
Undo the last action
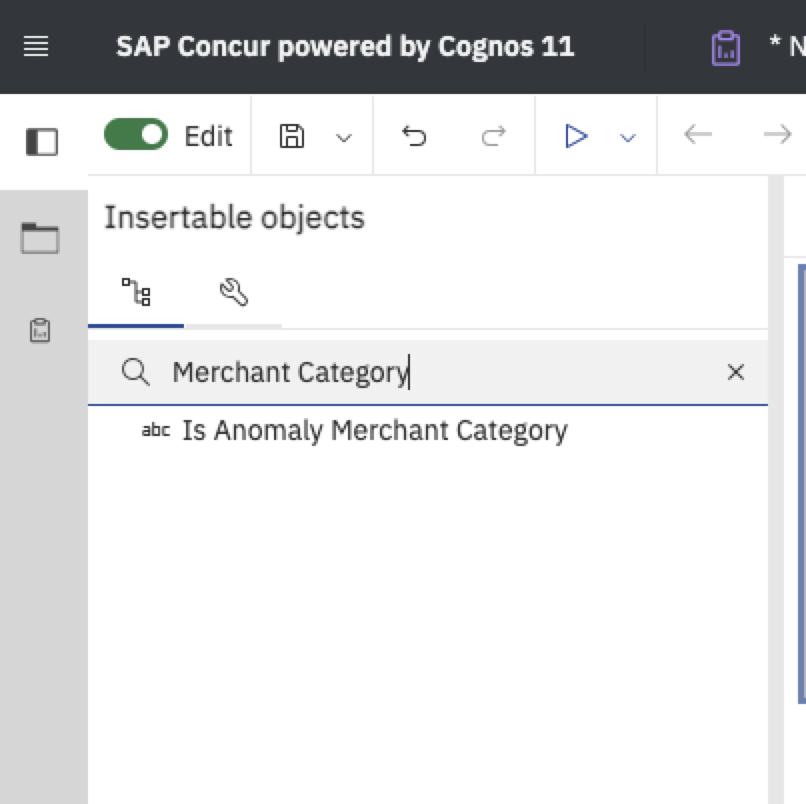[x=414, y=136]
